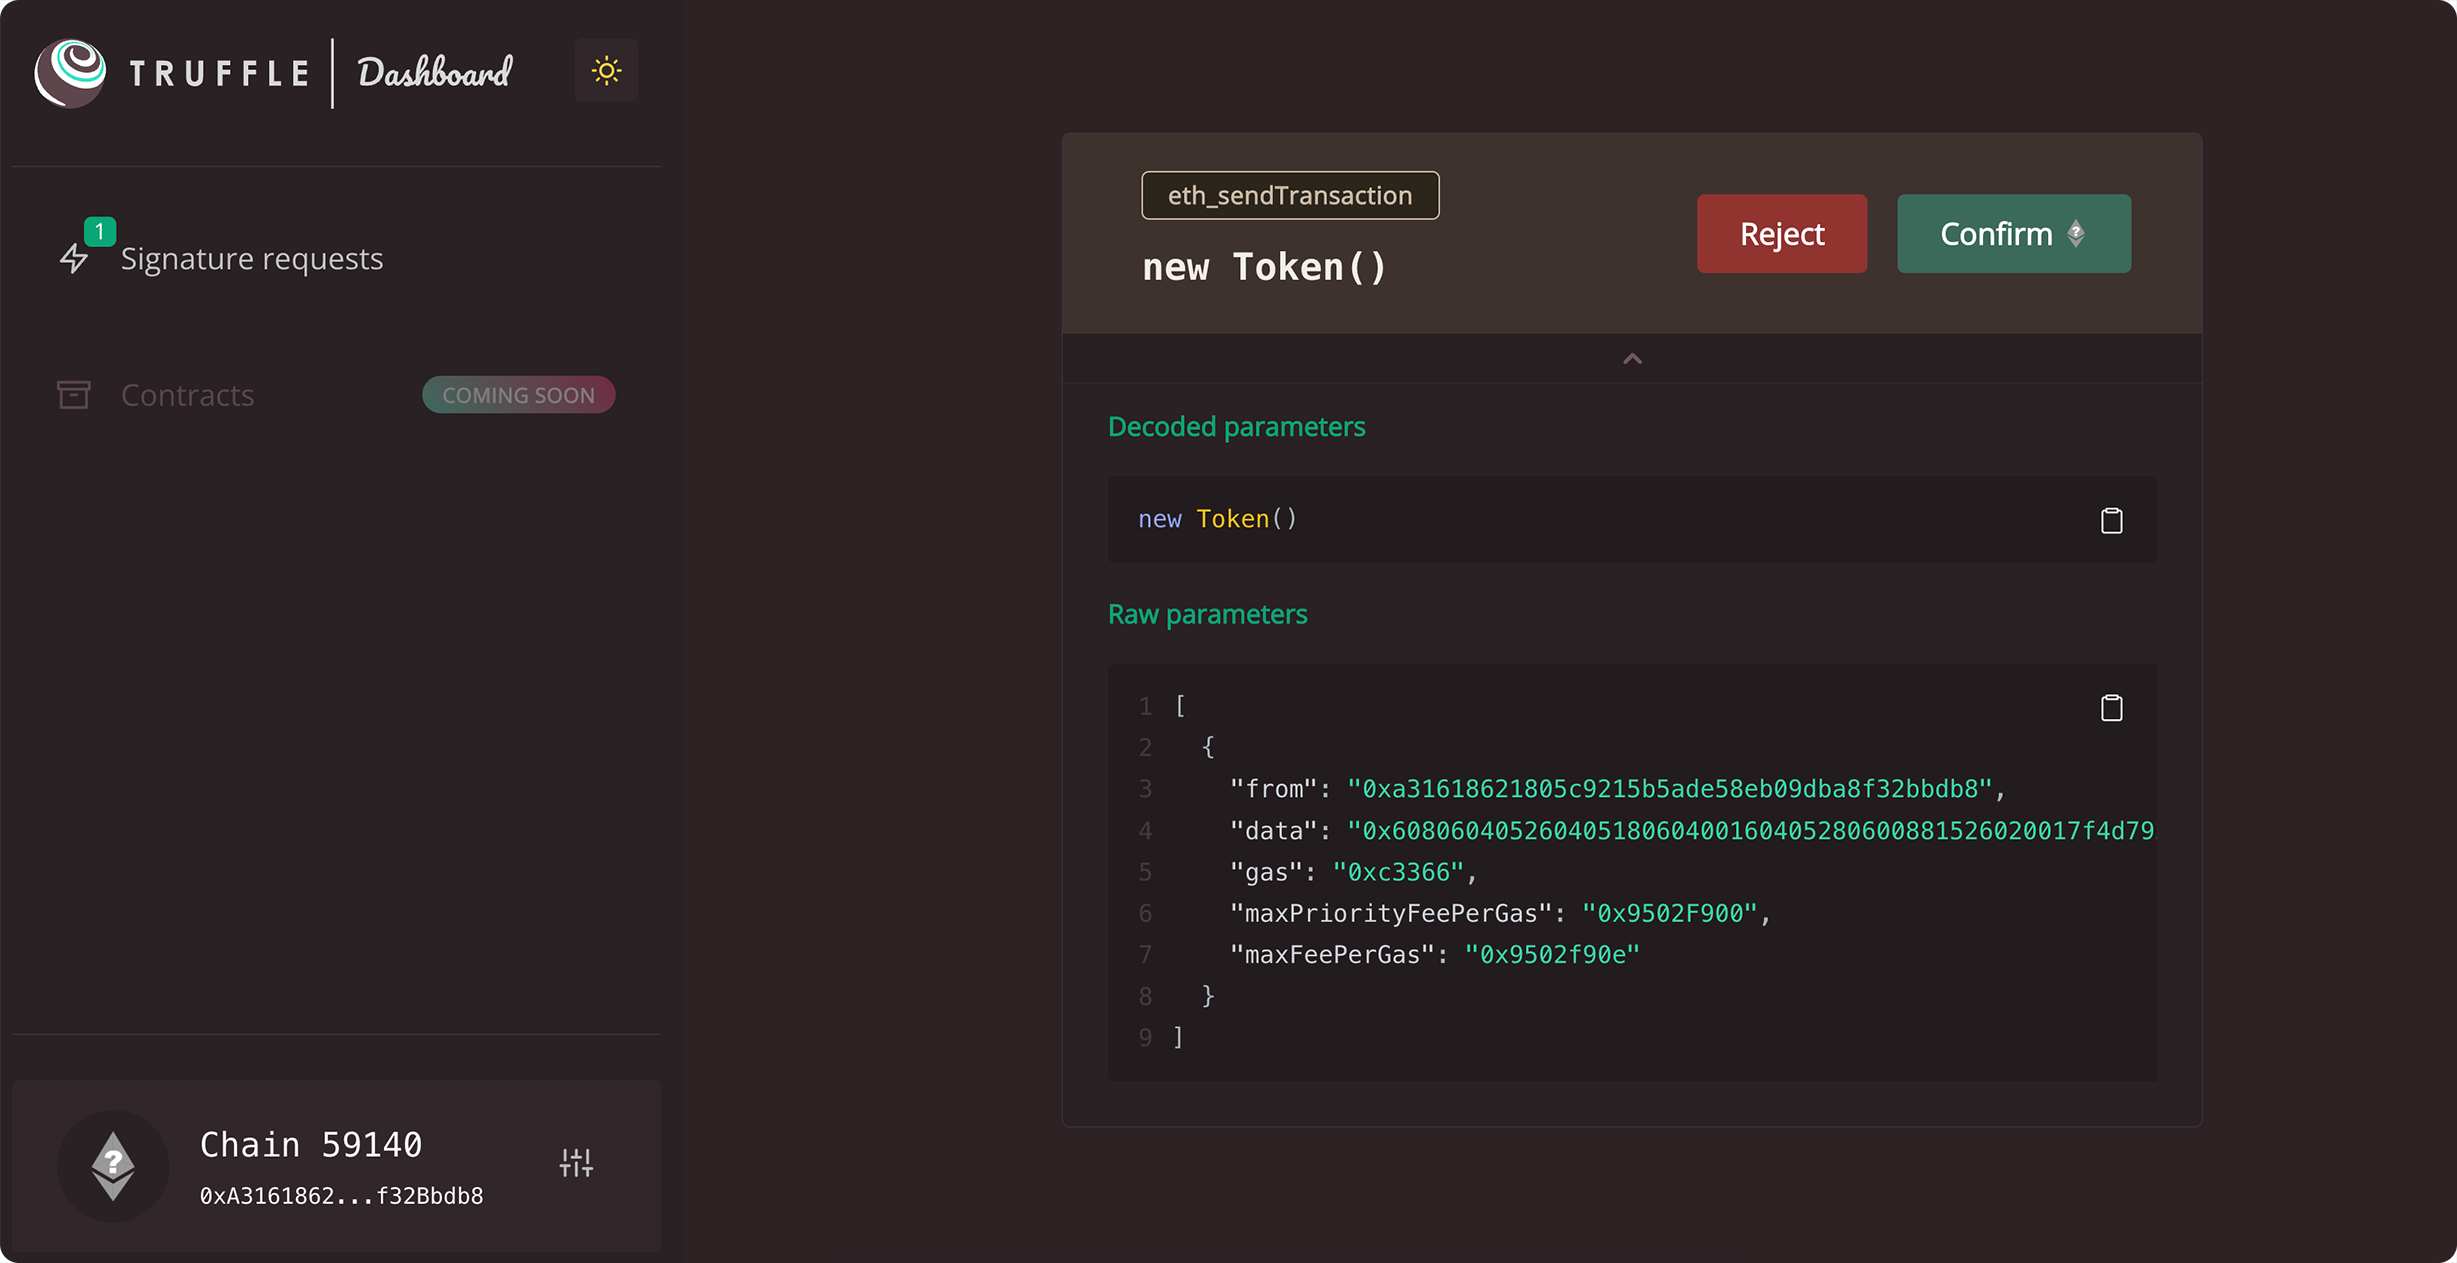Screen dimensions: 2457x1263
Task: Select maxFeePerGas value "0x9502f90e"
Action: coord(1552,955)
